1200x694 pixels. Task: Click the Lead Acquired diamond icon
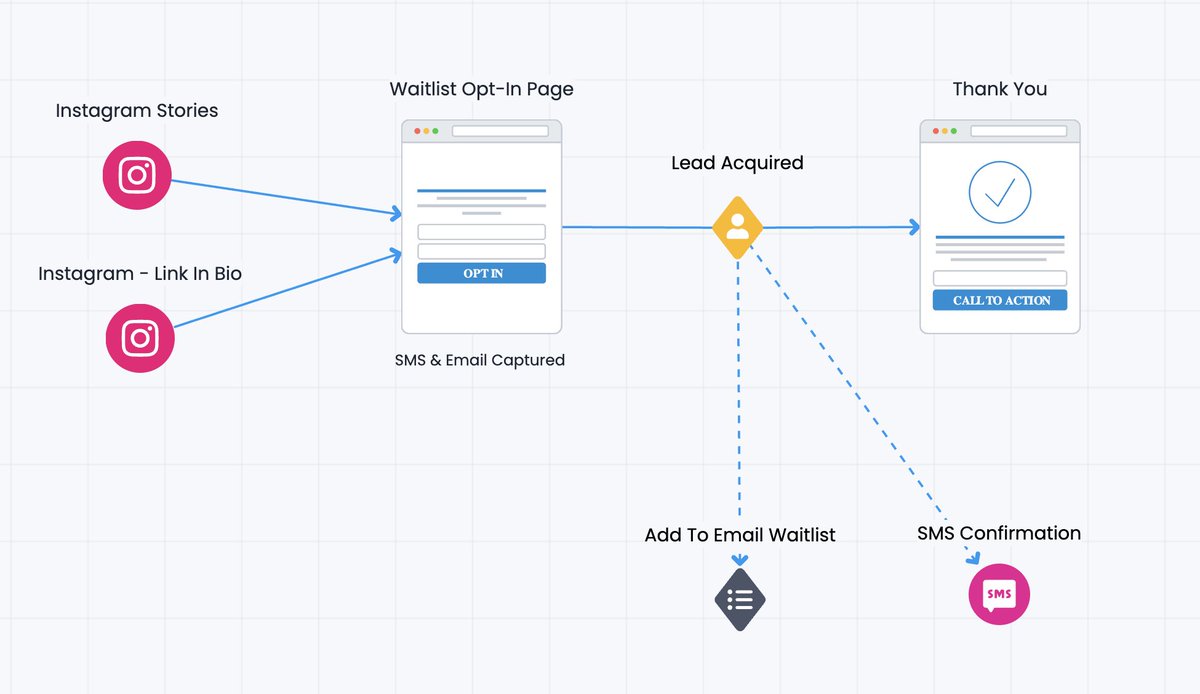[738, 227]
